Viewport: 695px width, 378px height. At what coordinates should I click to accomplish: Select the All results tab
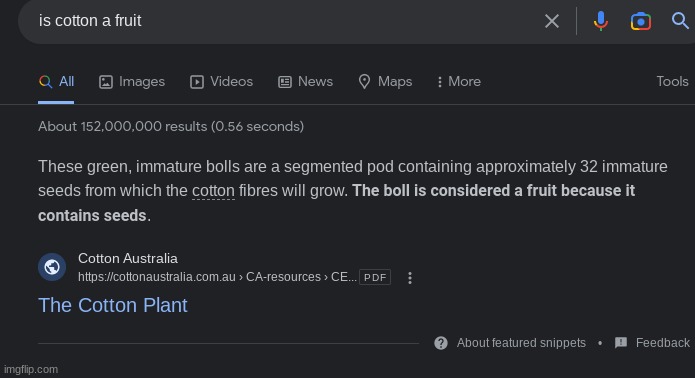[56, 82]
